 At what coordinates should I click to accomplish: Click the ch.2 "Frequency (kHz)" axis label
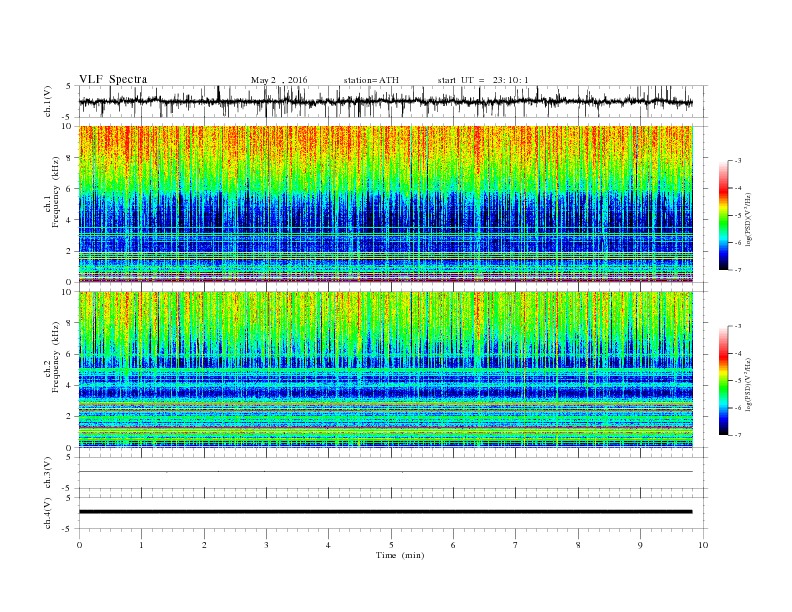tap(56, 356)
